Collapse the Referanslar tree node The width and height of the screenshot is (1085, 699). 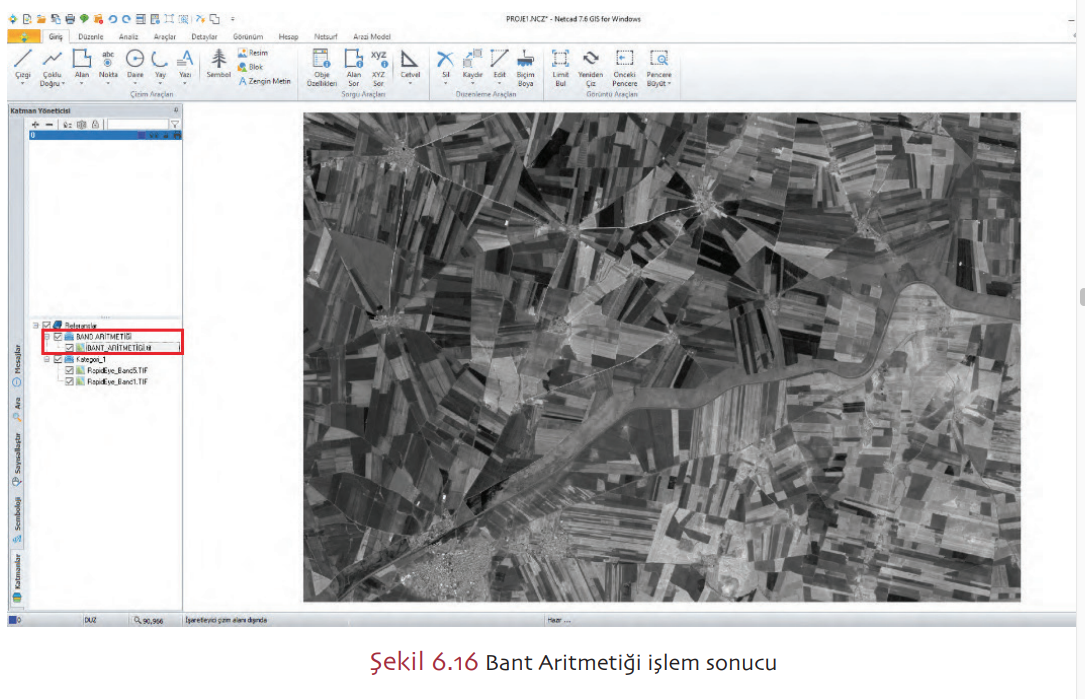point(36,325)
